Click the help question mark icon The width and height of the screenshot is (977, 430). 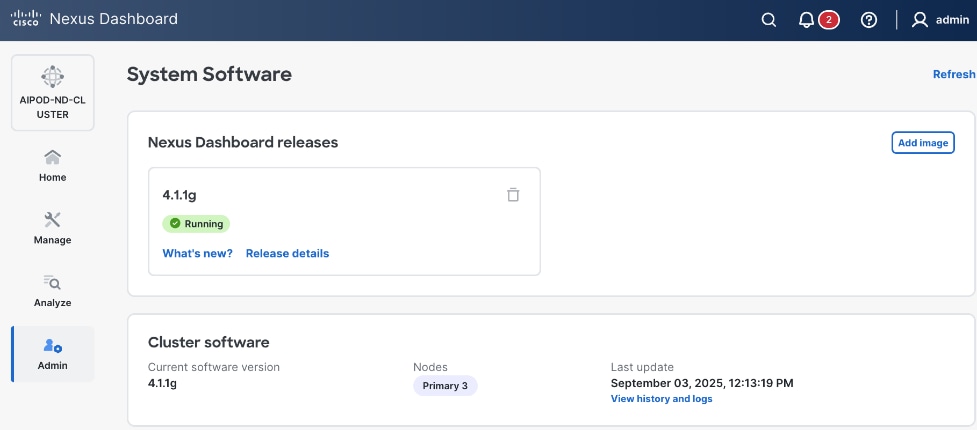click(869, 20)
